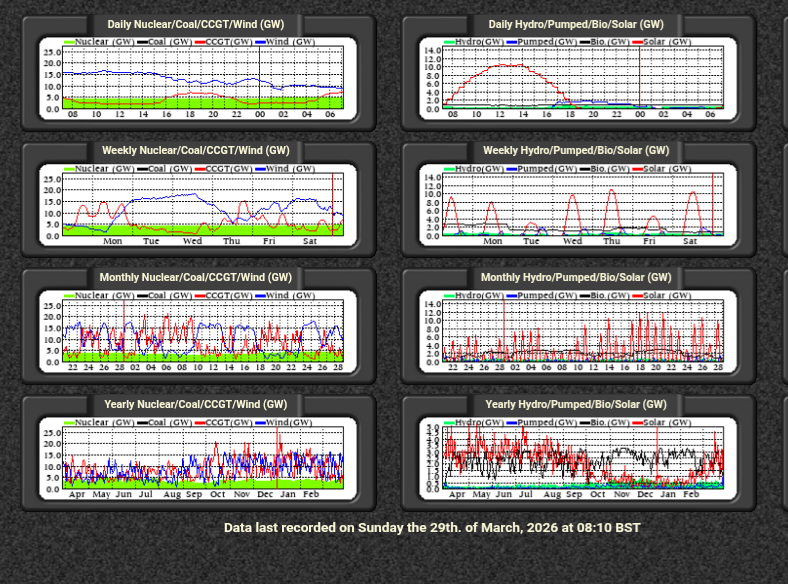Click the Weekly Hydro/Pumped/Bio/Solar (GW) title

576,150
